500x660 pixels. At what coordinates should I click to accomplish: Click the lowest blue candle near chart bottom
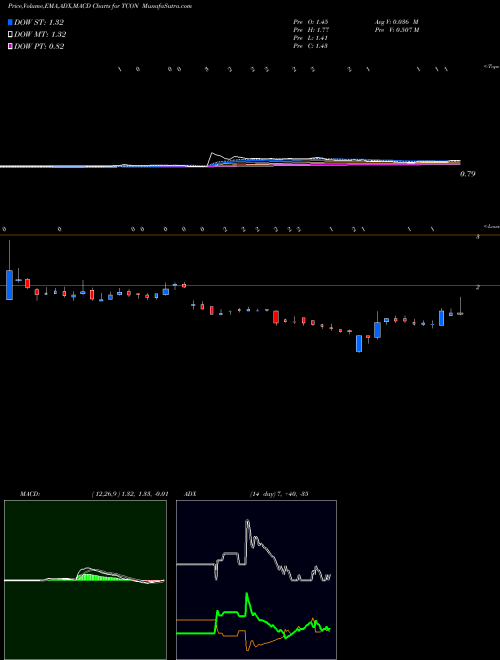[x=359, y=343]
